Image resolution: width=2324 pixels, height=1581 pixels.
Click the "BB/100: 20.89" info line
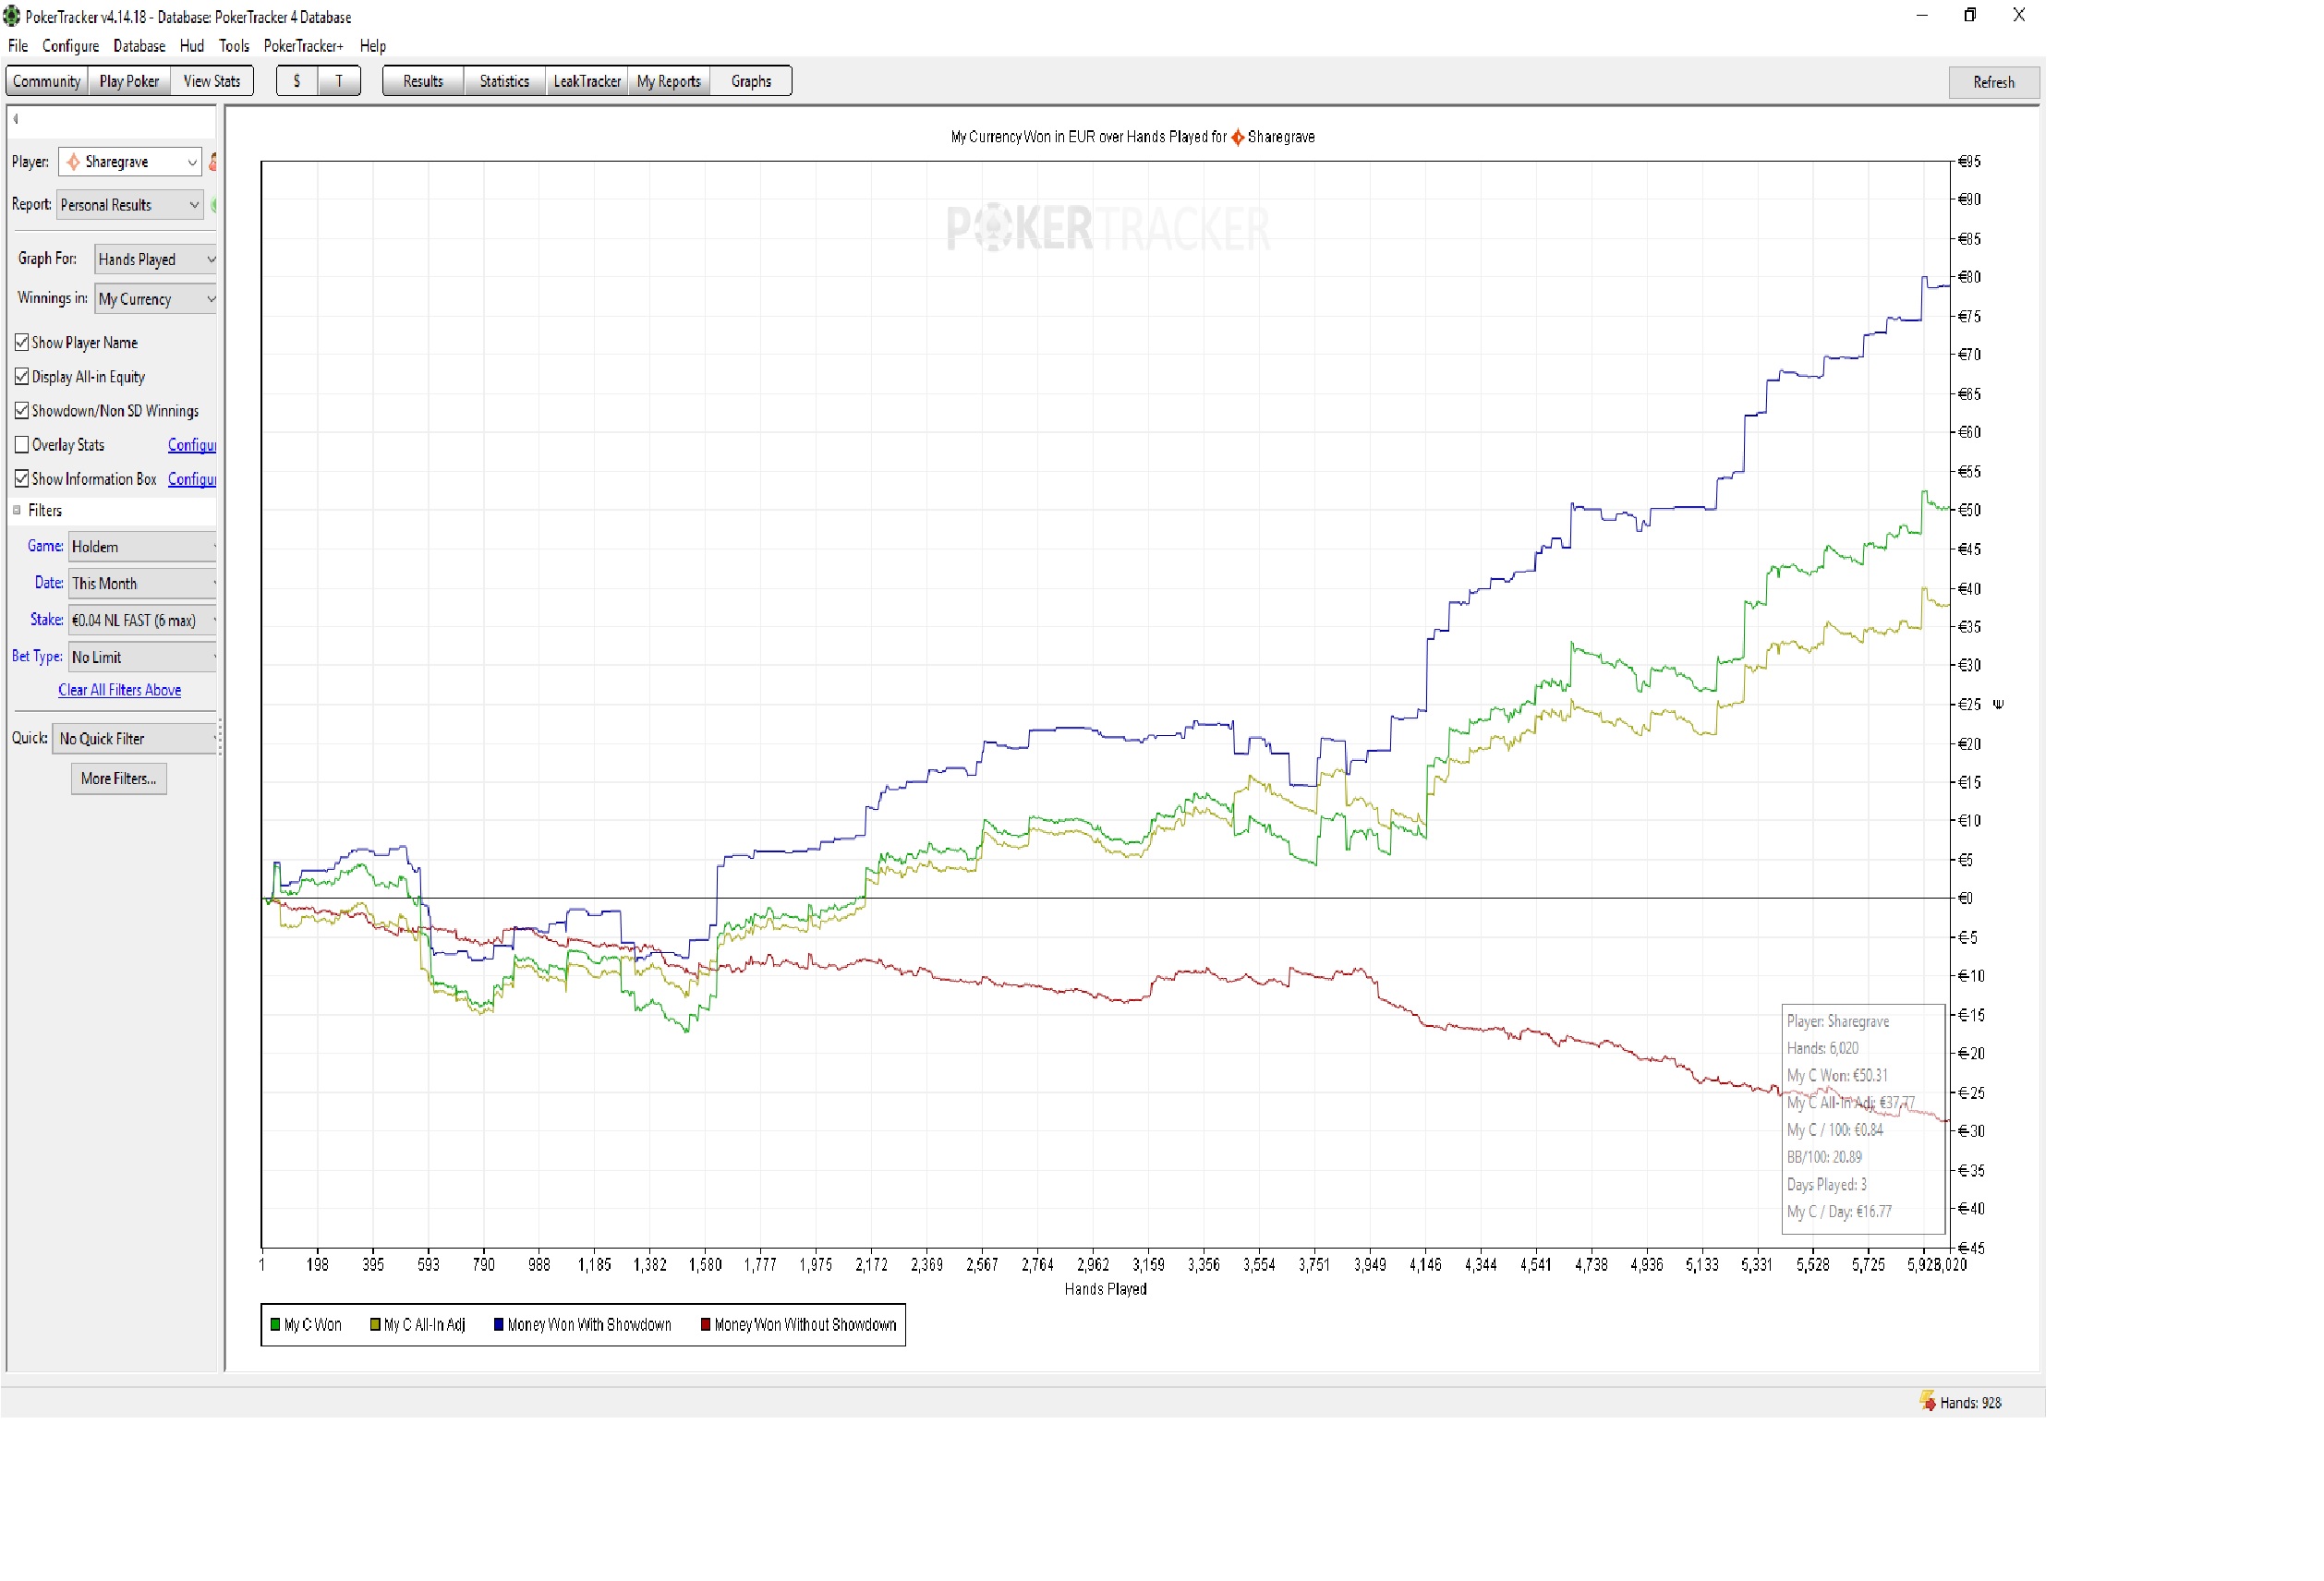(1825, 1157)
